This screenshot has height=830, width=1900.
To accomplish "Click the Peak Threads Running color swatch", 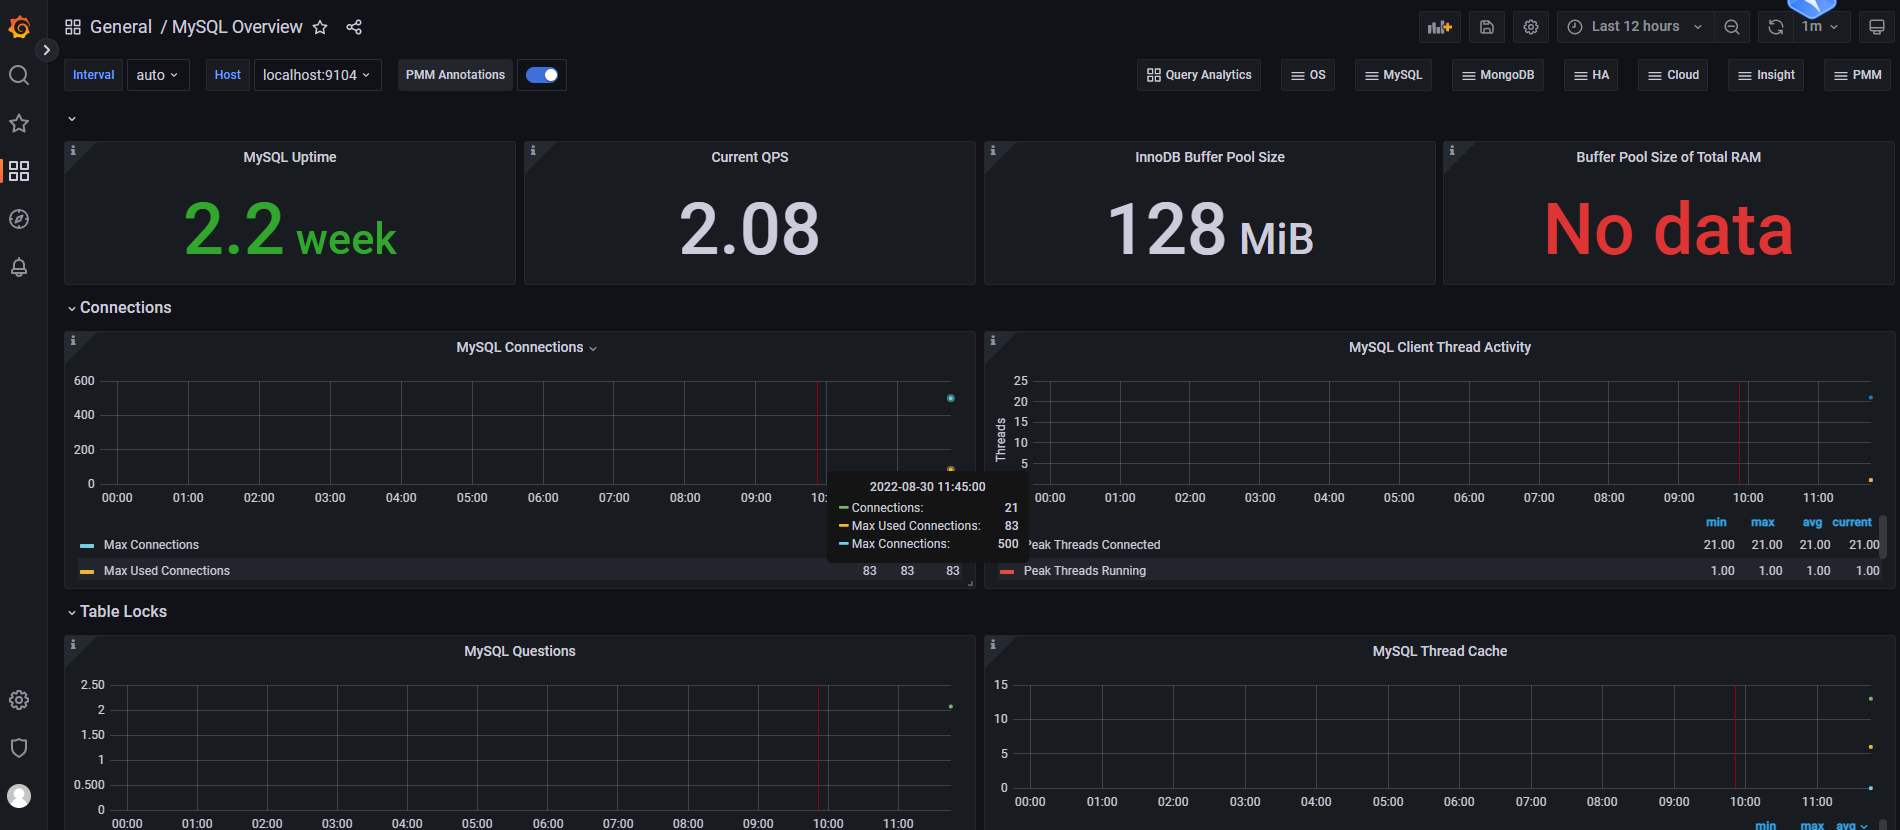I will (1007, 572).
